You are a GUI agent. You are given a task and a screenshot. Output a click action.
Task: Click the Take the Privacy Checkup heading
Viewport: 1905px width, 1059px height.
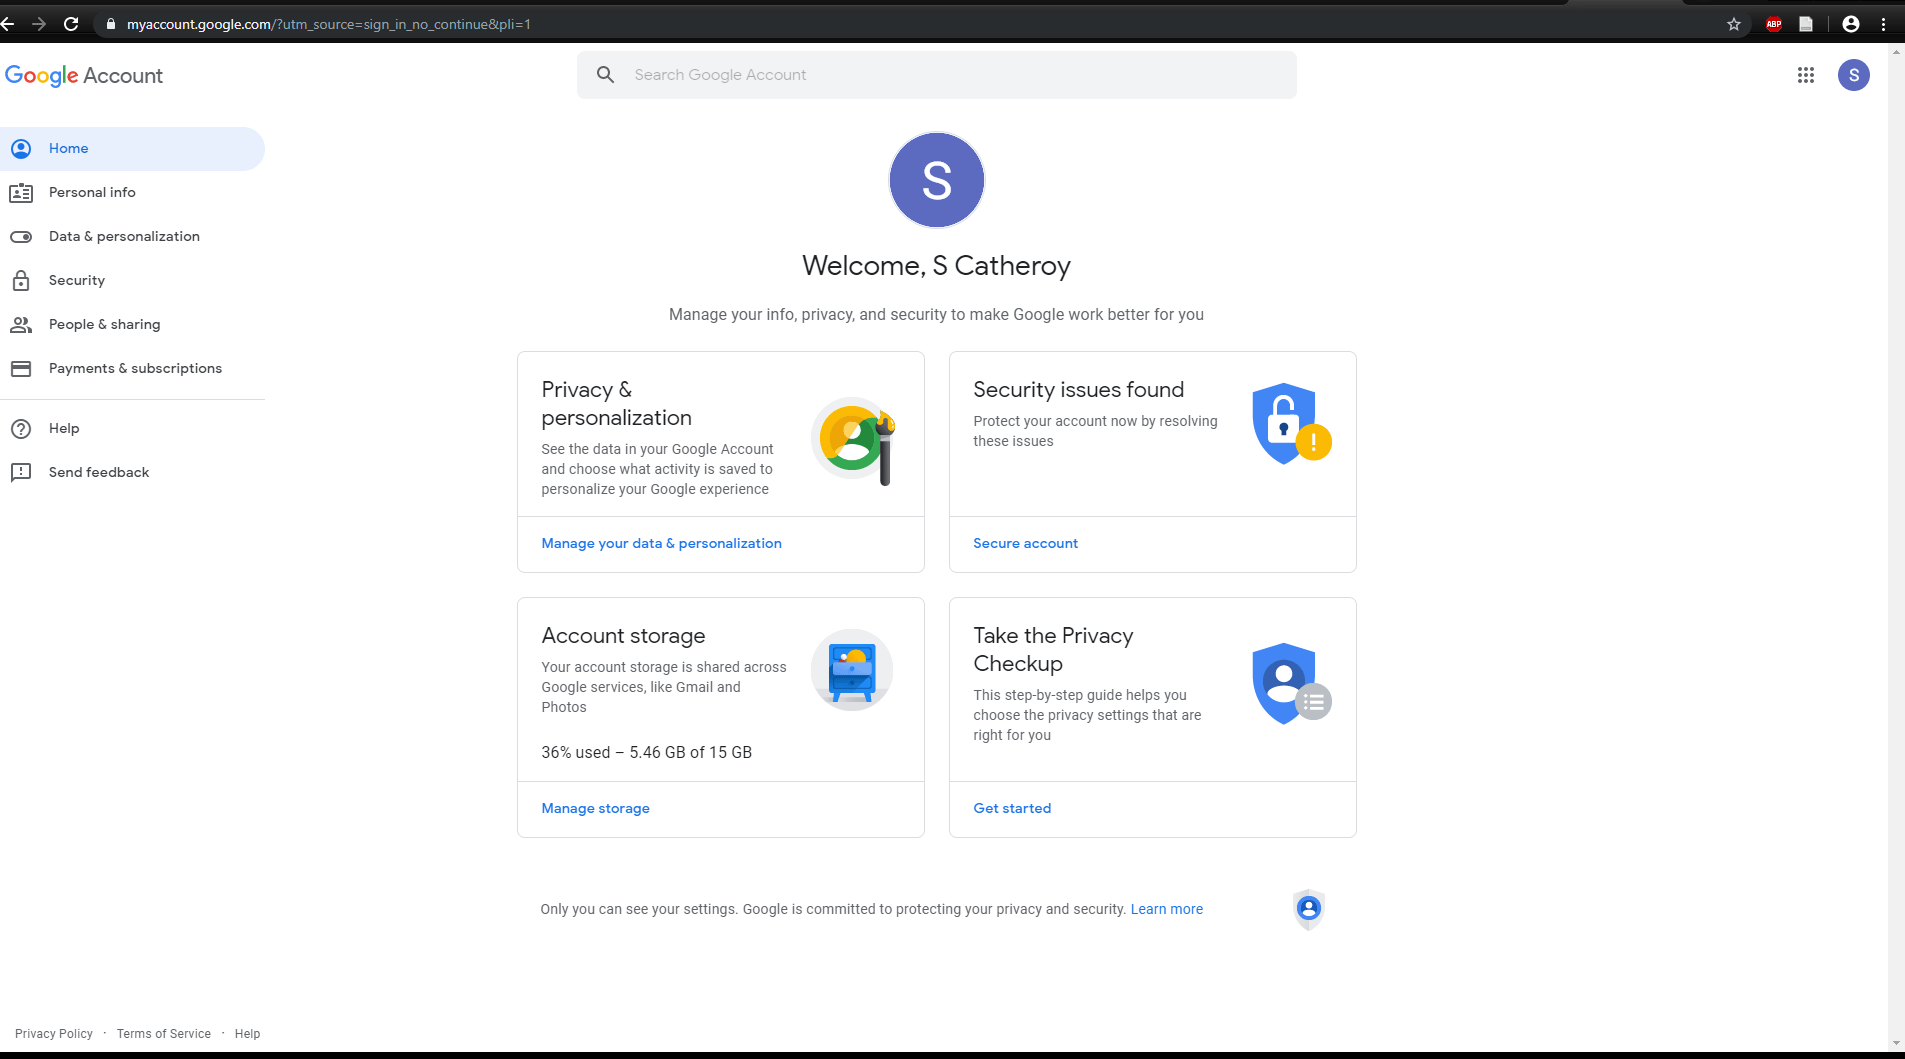pyautogui.click(x=1053, y=650)
